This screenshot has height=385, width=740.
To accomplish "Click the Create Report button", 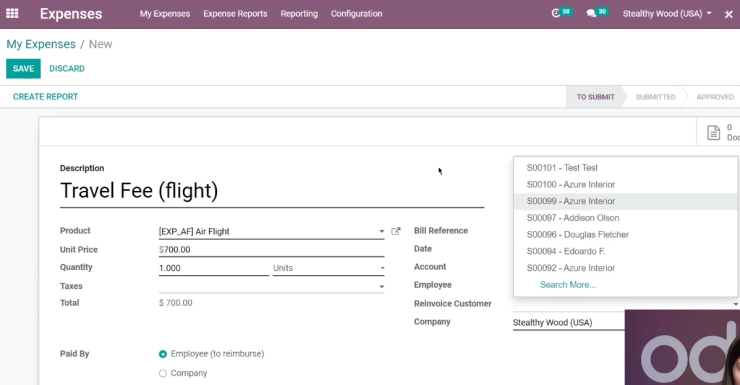I will 45,97.
